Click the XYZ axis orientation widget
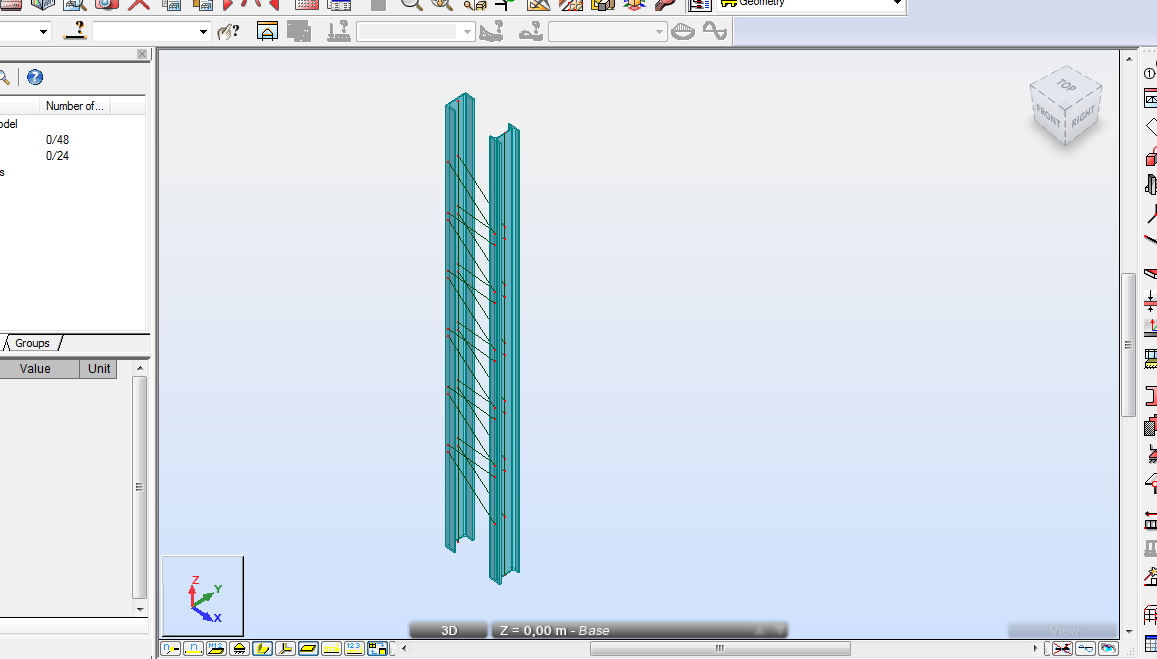 pyautogui.click(x=203, y=596)
